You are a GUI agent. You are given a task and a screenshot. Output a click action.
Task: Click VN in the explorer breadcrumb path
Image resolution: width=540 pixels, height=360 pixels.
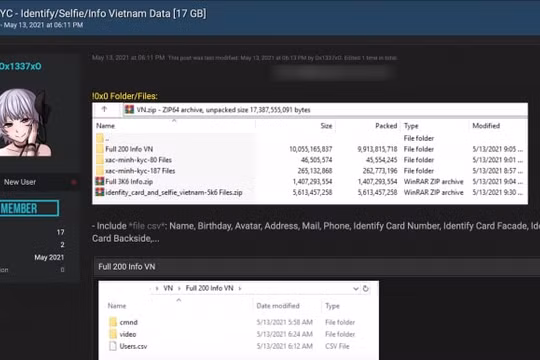tap(168, 288)
